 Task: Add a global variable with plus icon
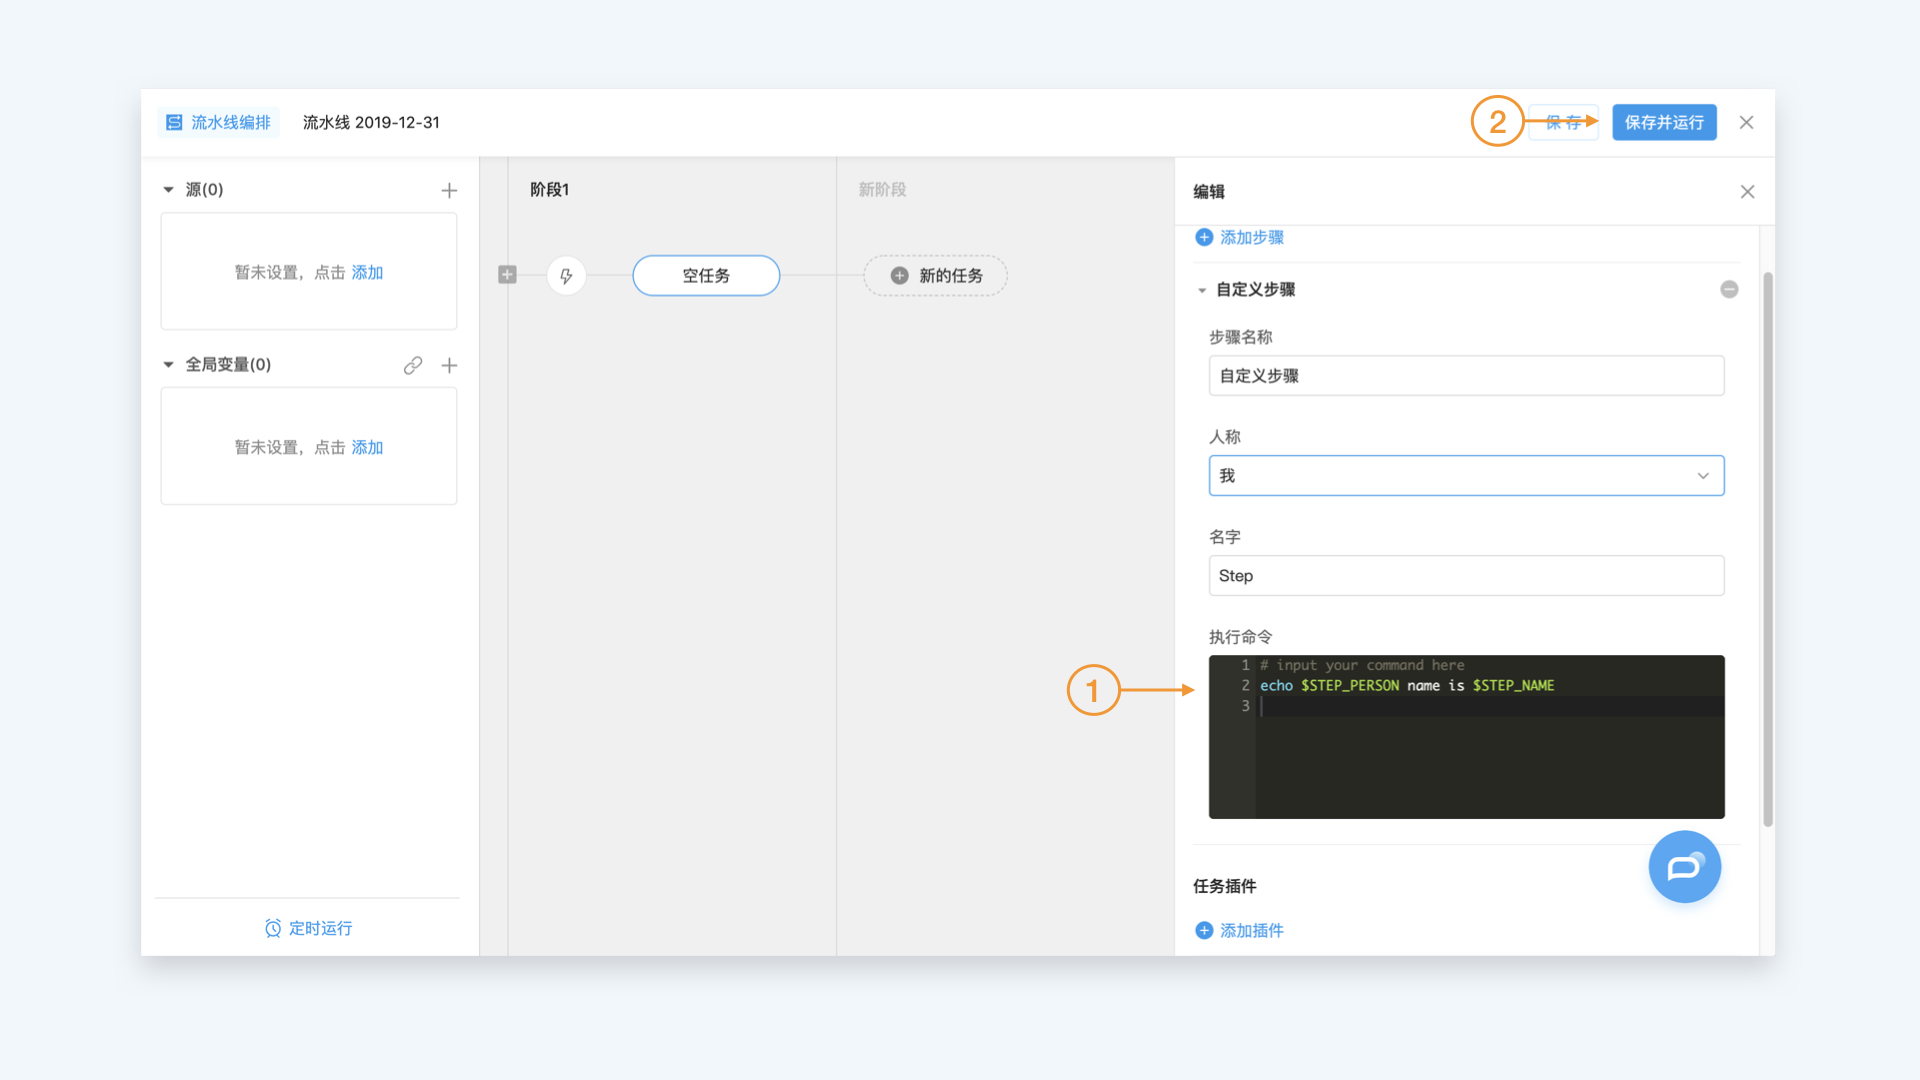449,365
